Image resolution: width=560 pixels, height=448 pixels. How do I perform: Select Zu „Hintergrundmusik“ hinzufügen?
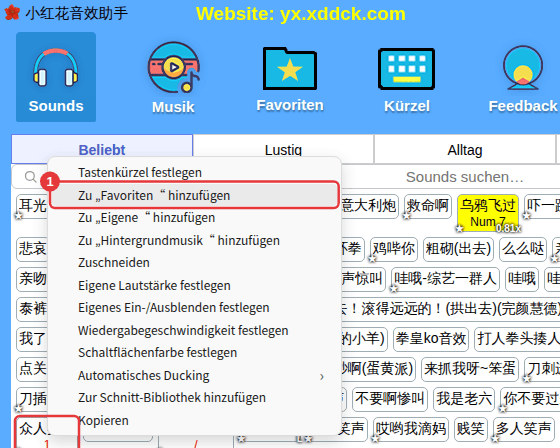coord(195,240)
